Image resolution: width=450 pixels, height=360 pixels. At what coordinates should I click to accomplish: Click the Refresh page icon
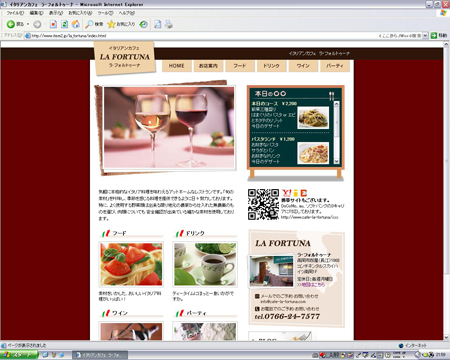pos(64,24)
